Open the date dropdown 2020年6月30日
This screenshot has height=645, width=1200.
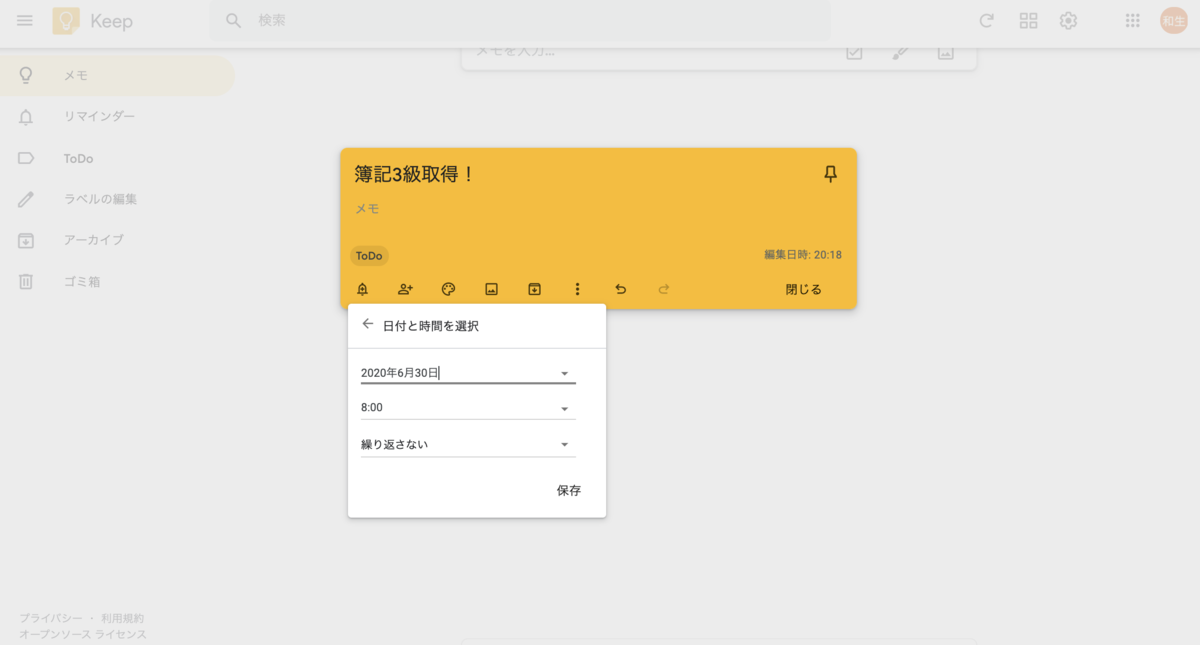(x=468, y=372)
